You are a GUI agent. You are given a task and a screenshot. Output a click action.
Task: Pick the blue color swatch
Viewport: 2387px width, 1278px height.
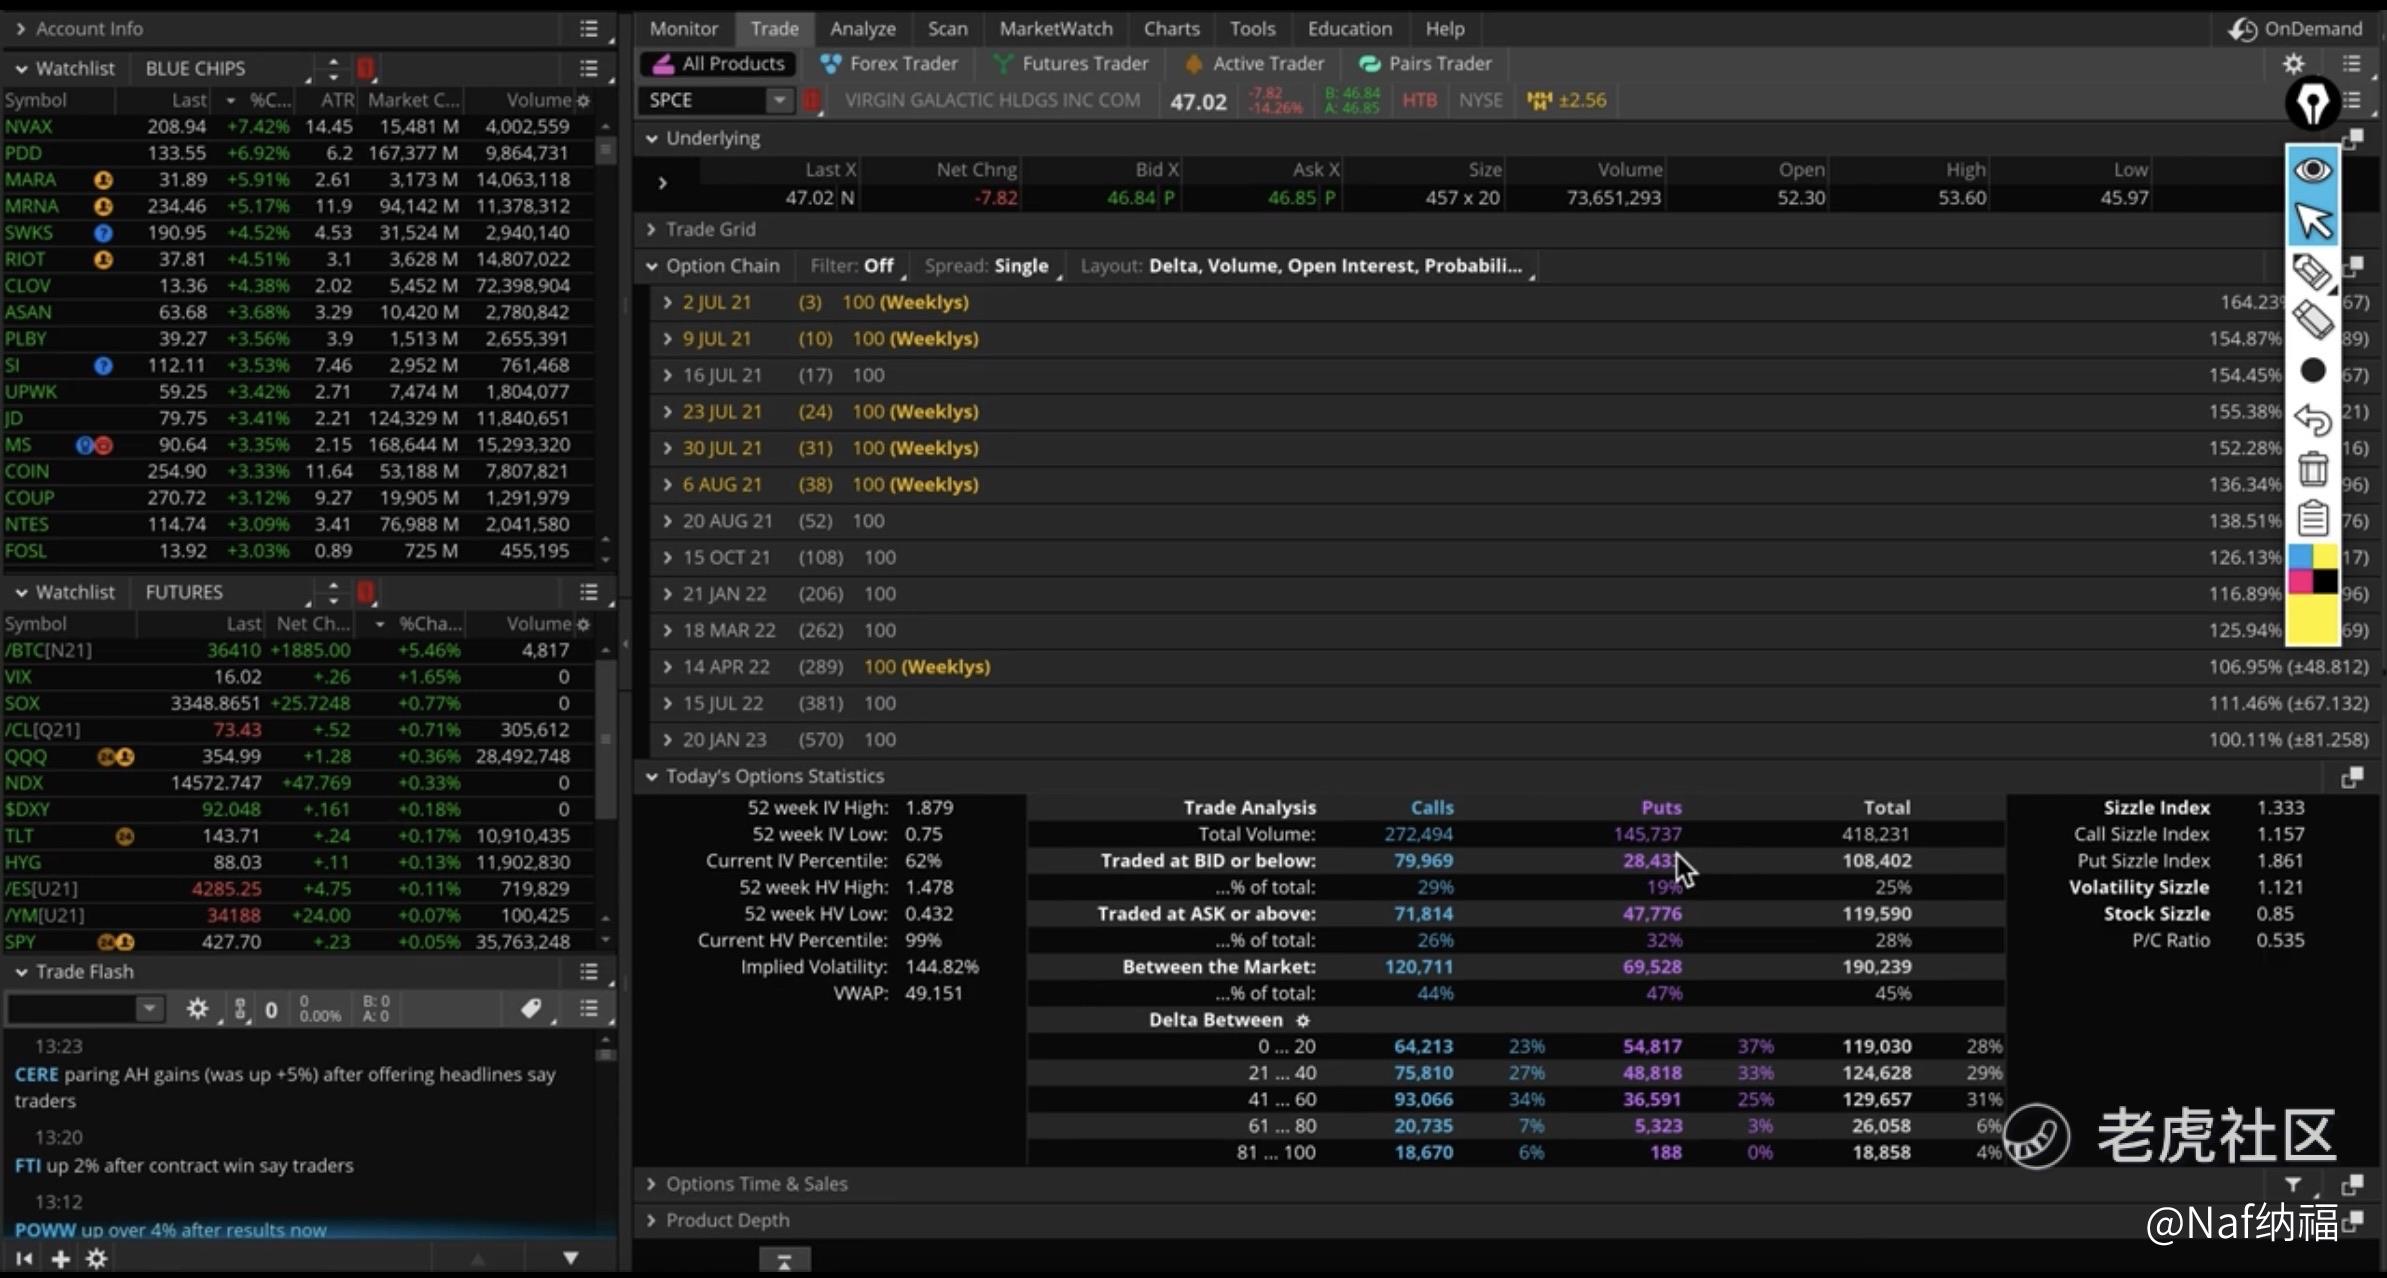pos(2300,557)
